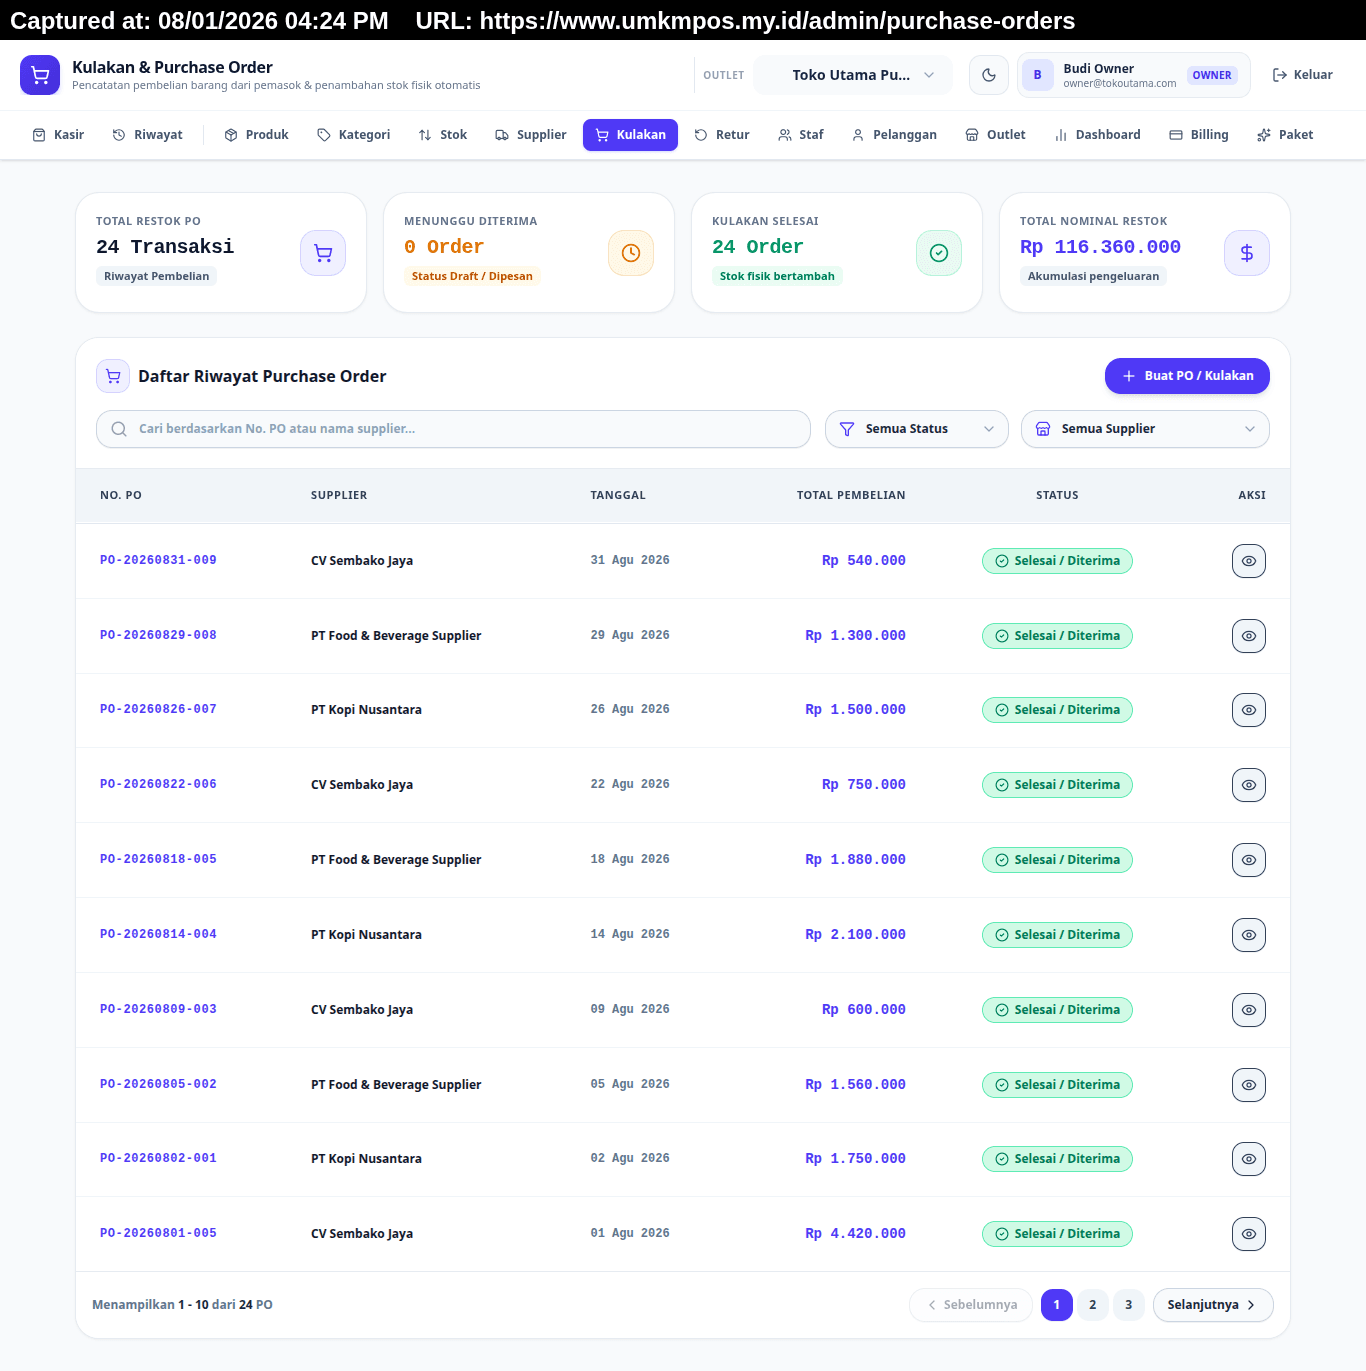Open the Kategori tab
The image size is (1366, 1371).
pyautogui.click(x=353, y=135)
